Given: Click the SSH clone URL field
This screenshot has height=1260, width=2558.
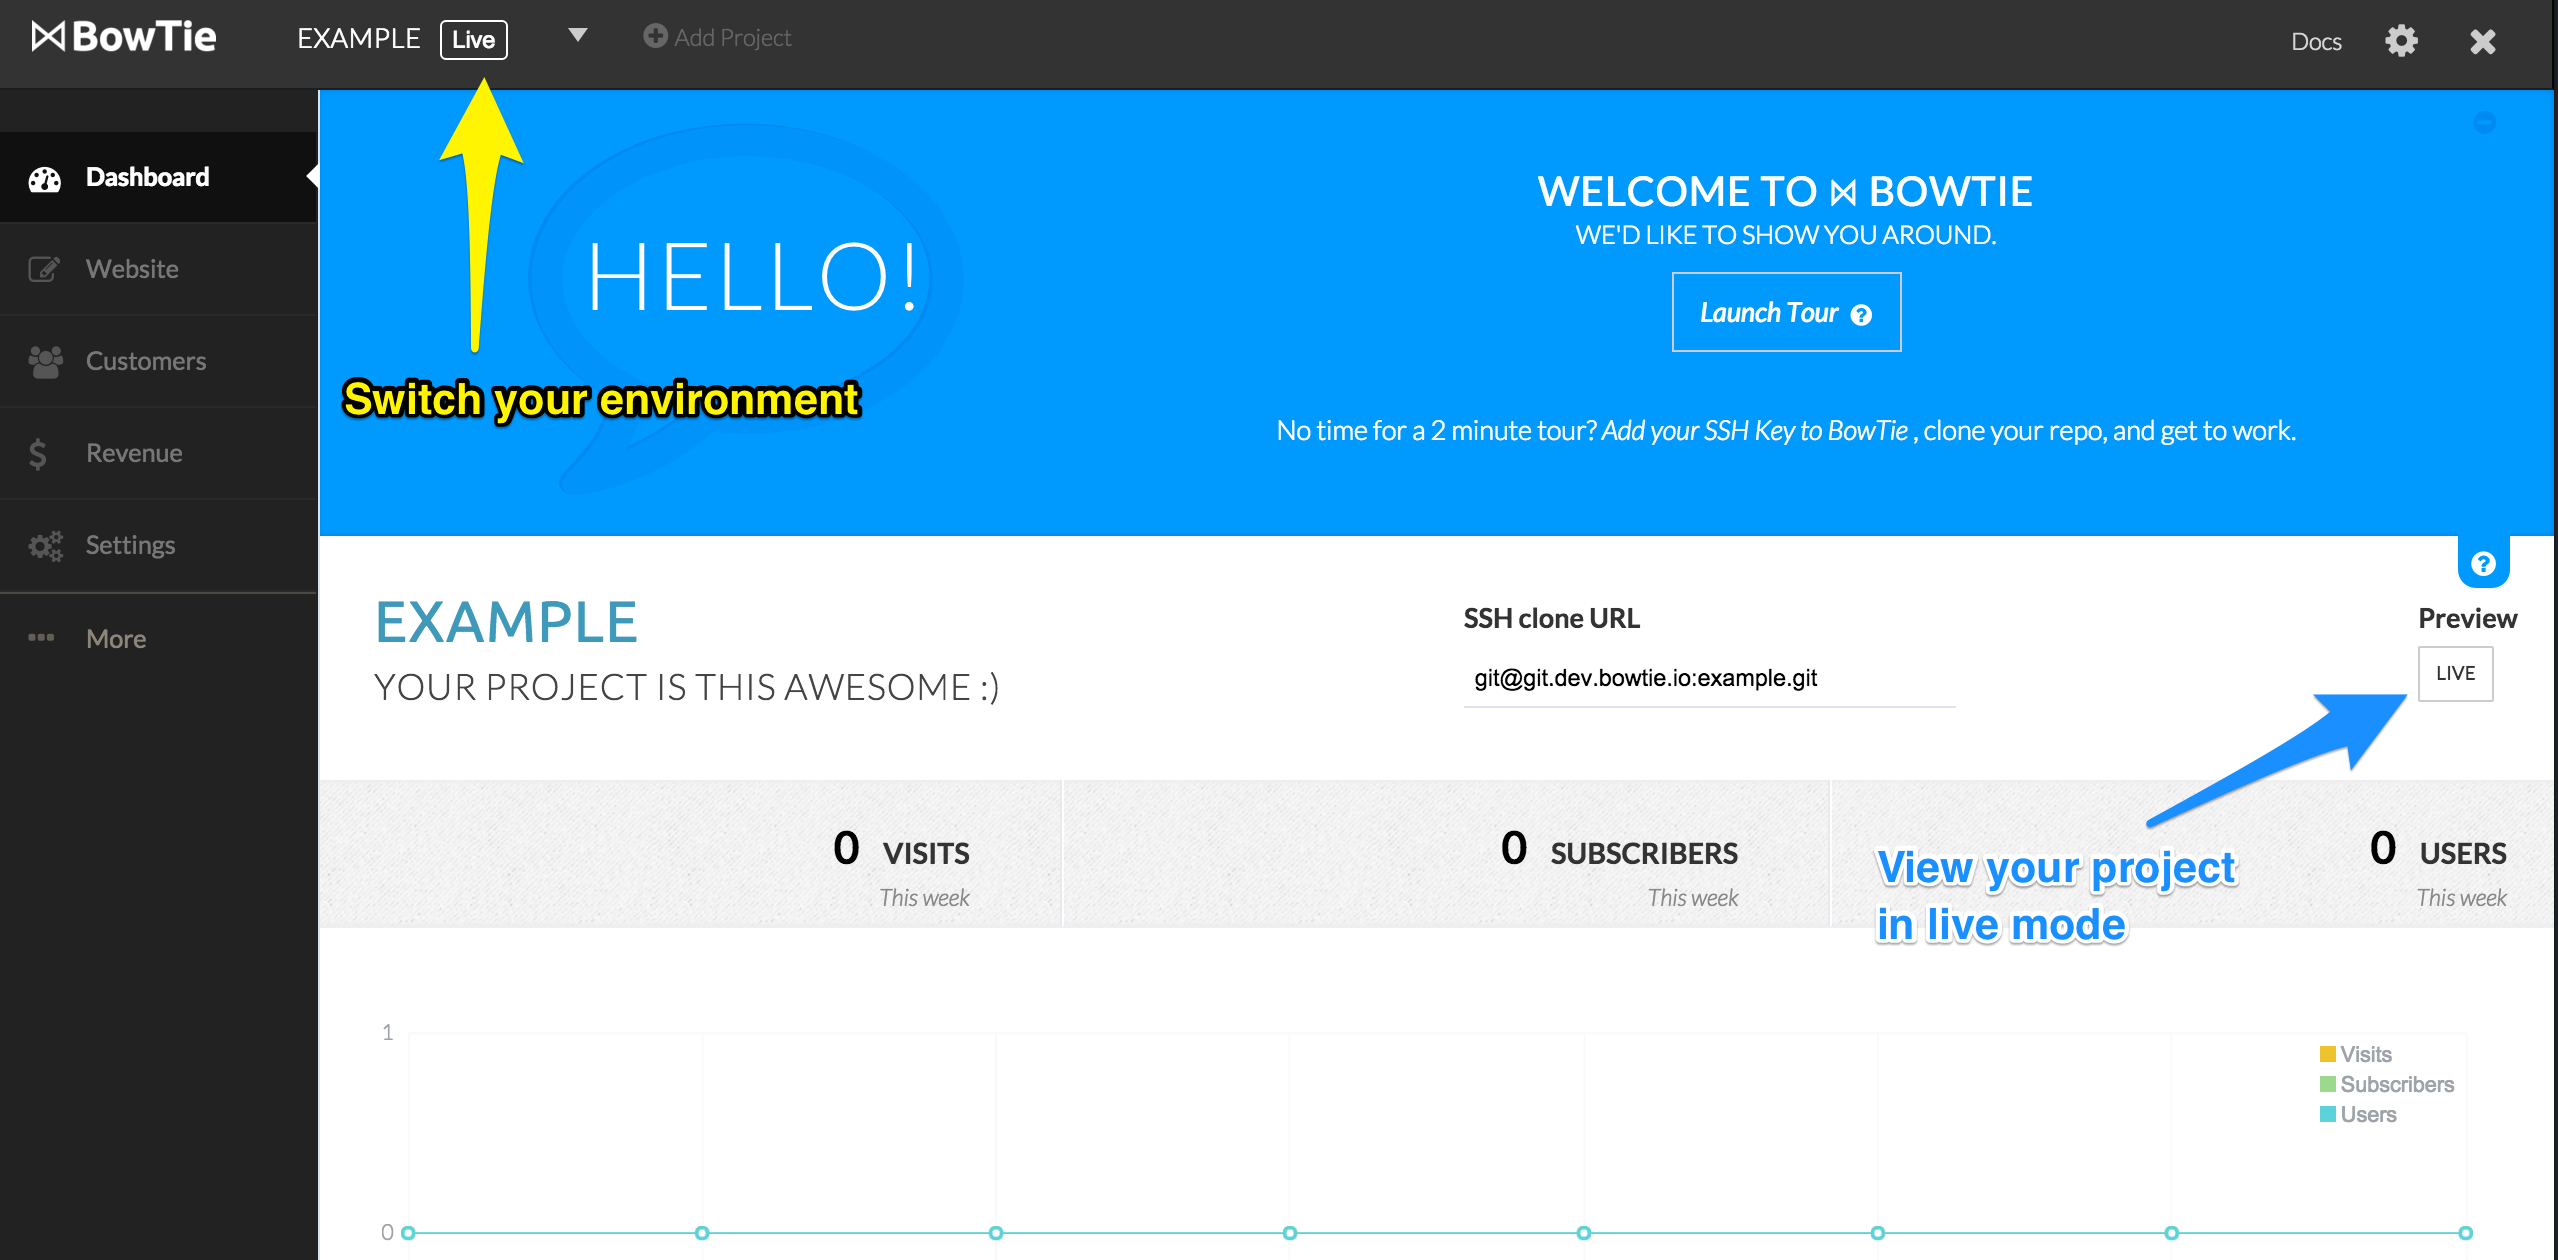Looking at the screenshot, I should pos(1709,678).
